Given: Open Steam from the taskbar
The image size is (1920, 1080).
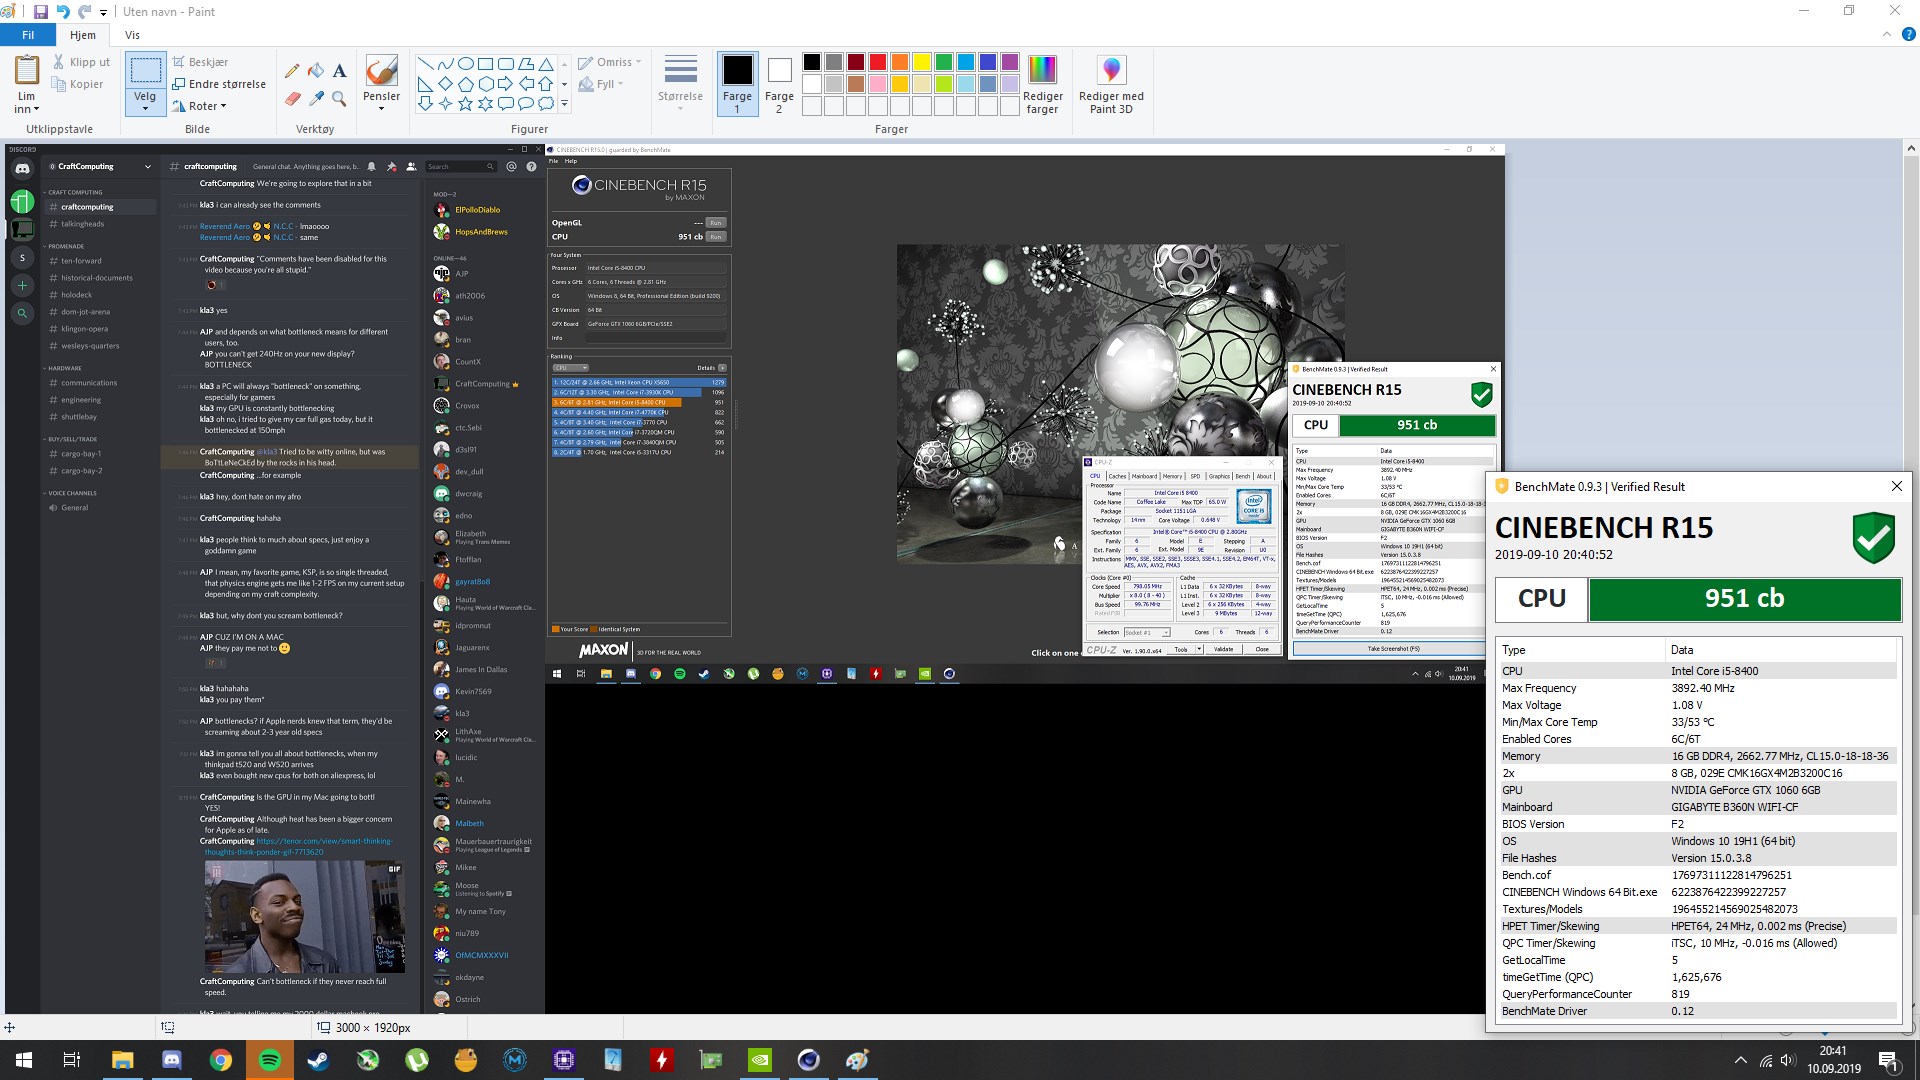Looking at the screenshot, I should coord(318,1060).
